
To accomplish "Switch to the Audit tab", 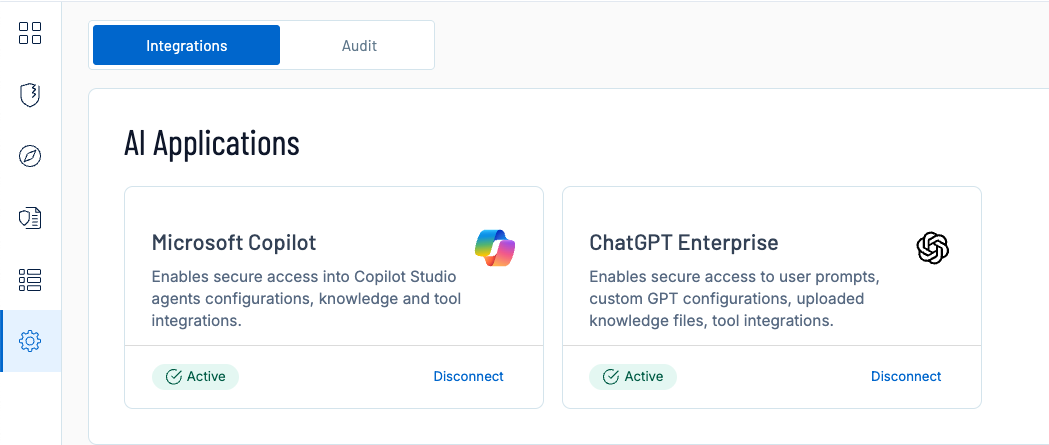I will [359, 45].
